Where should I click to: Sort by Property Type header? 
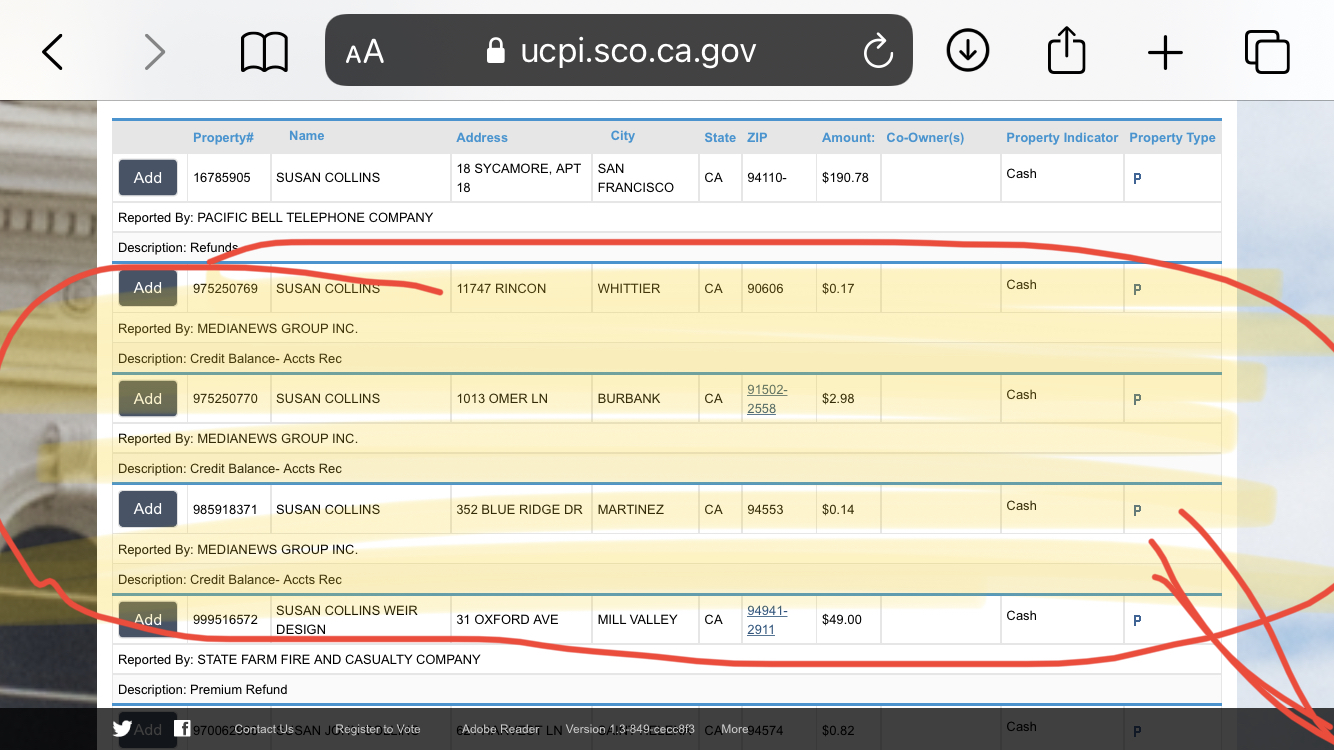tap(1172, 137)
